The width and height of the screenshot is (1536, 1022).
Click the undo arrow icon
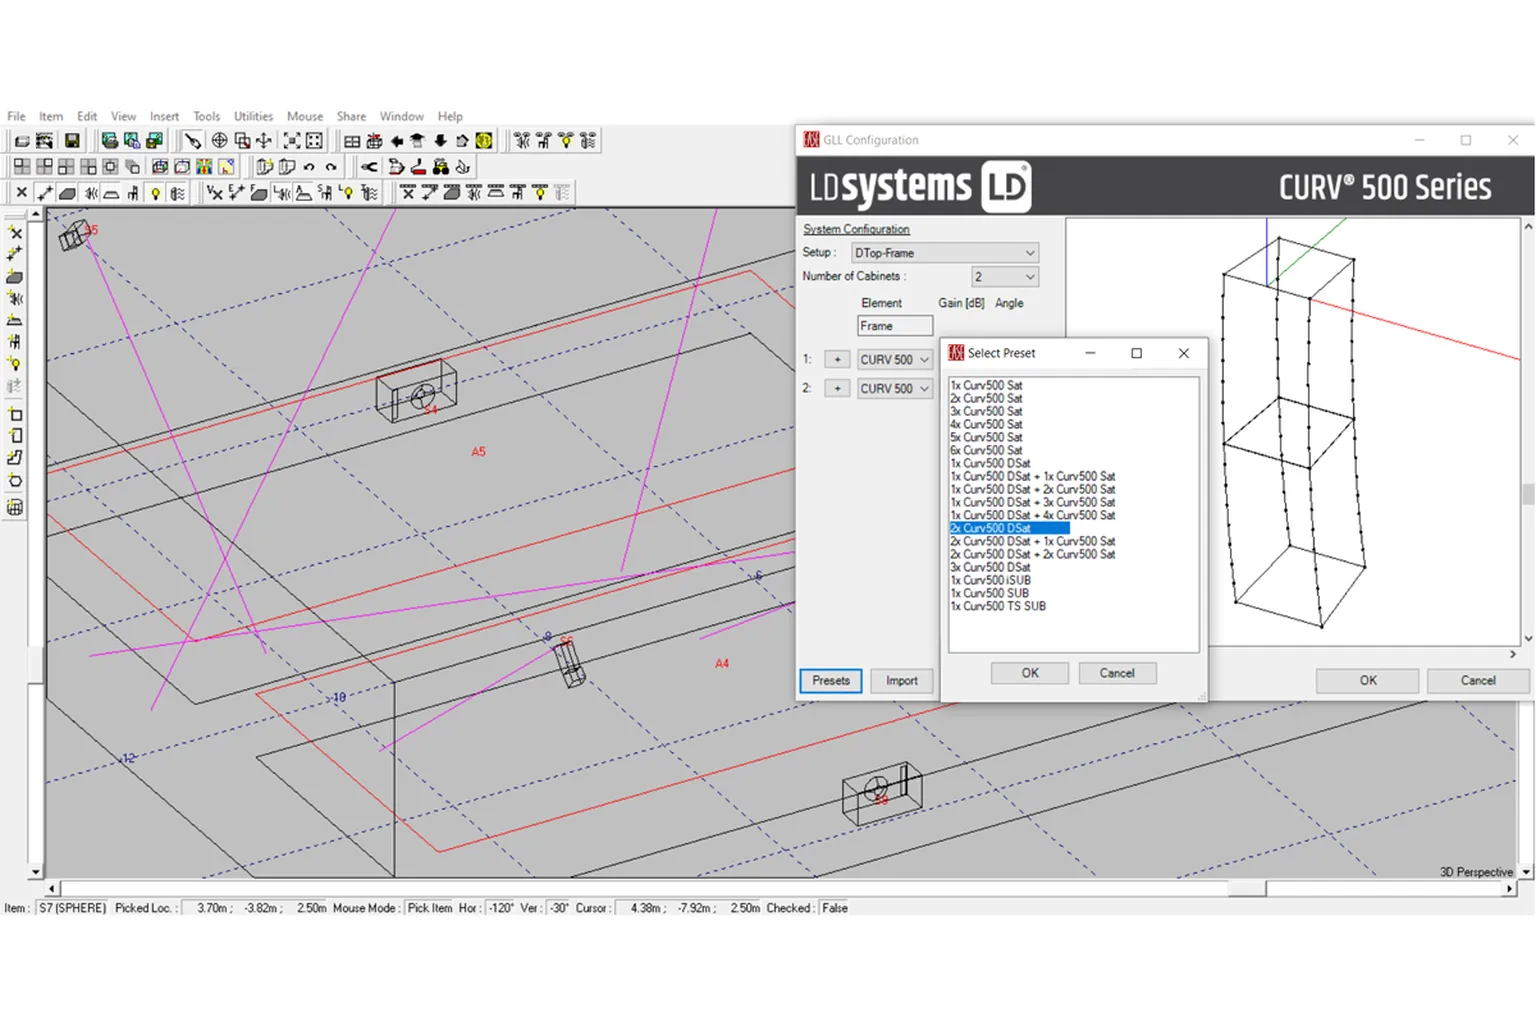310,167
